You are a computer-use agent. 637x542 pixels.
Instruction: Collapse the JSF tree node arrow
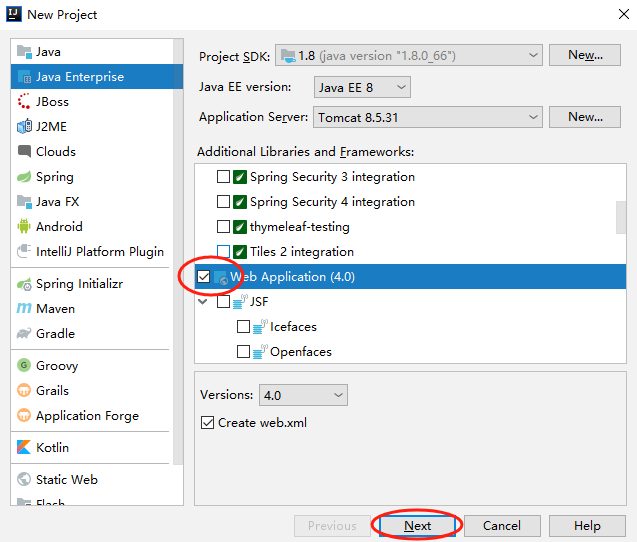coord(203,302)
